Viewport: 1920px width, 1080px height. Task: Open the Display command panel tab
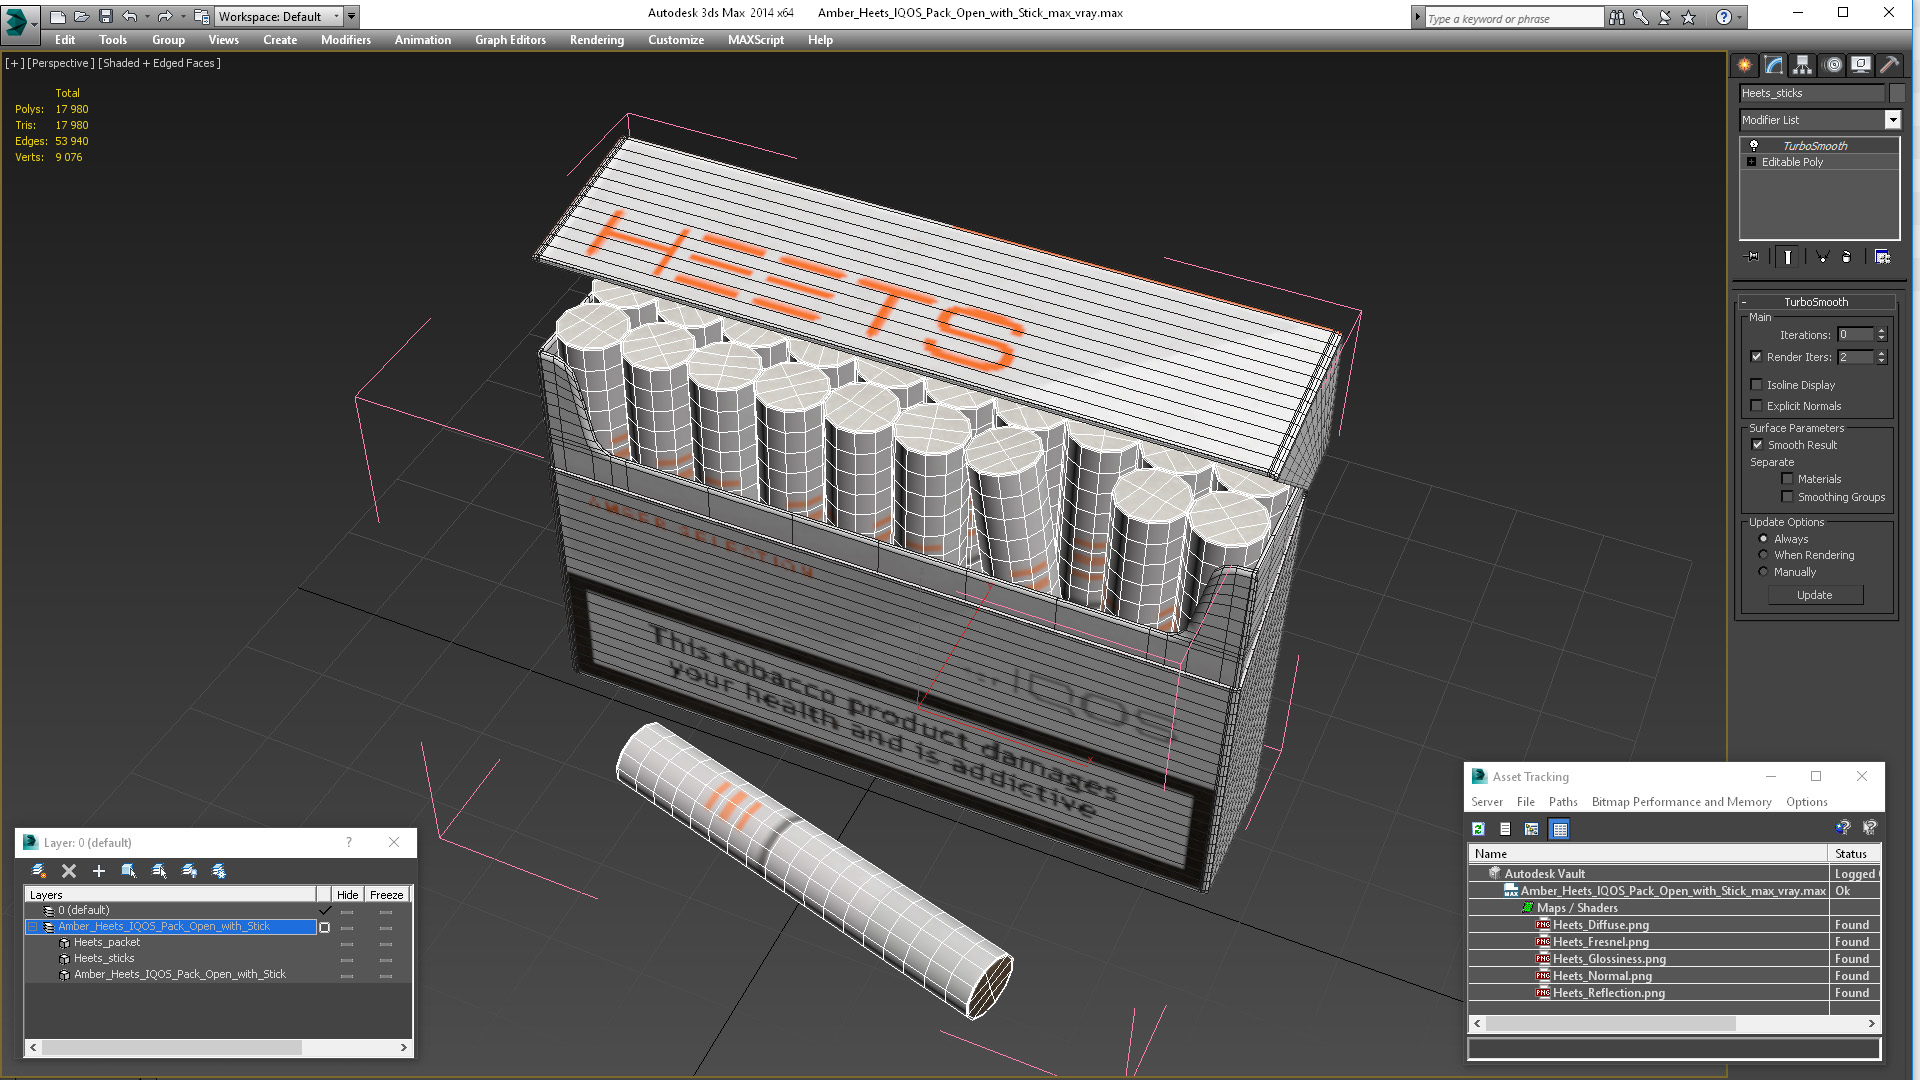1861,65
